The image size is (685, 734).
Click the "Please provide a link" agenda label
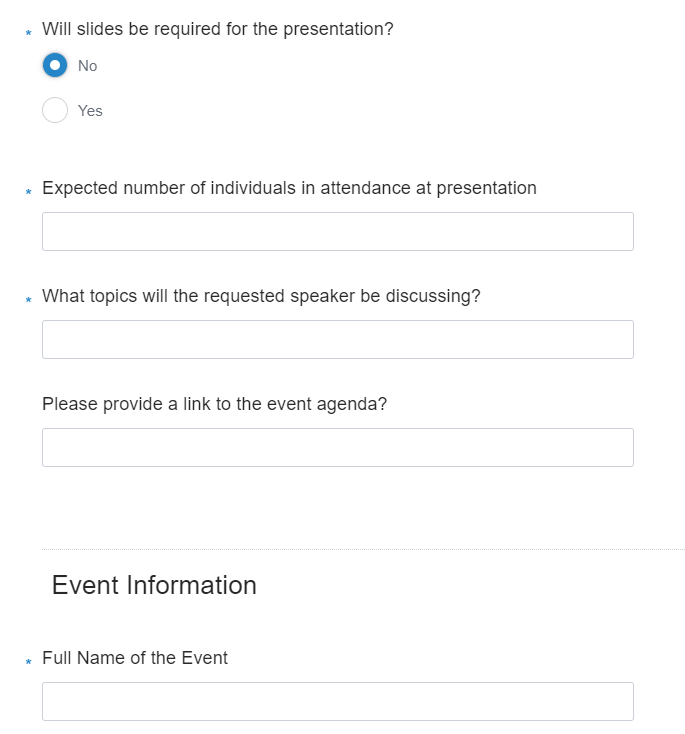tap(214, 404)
